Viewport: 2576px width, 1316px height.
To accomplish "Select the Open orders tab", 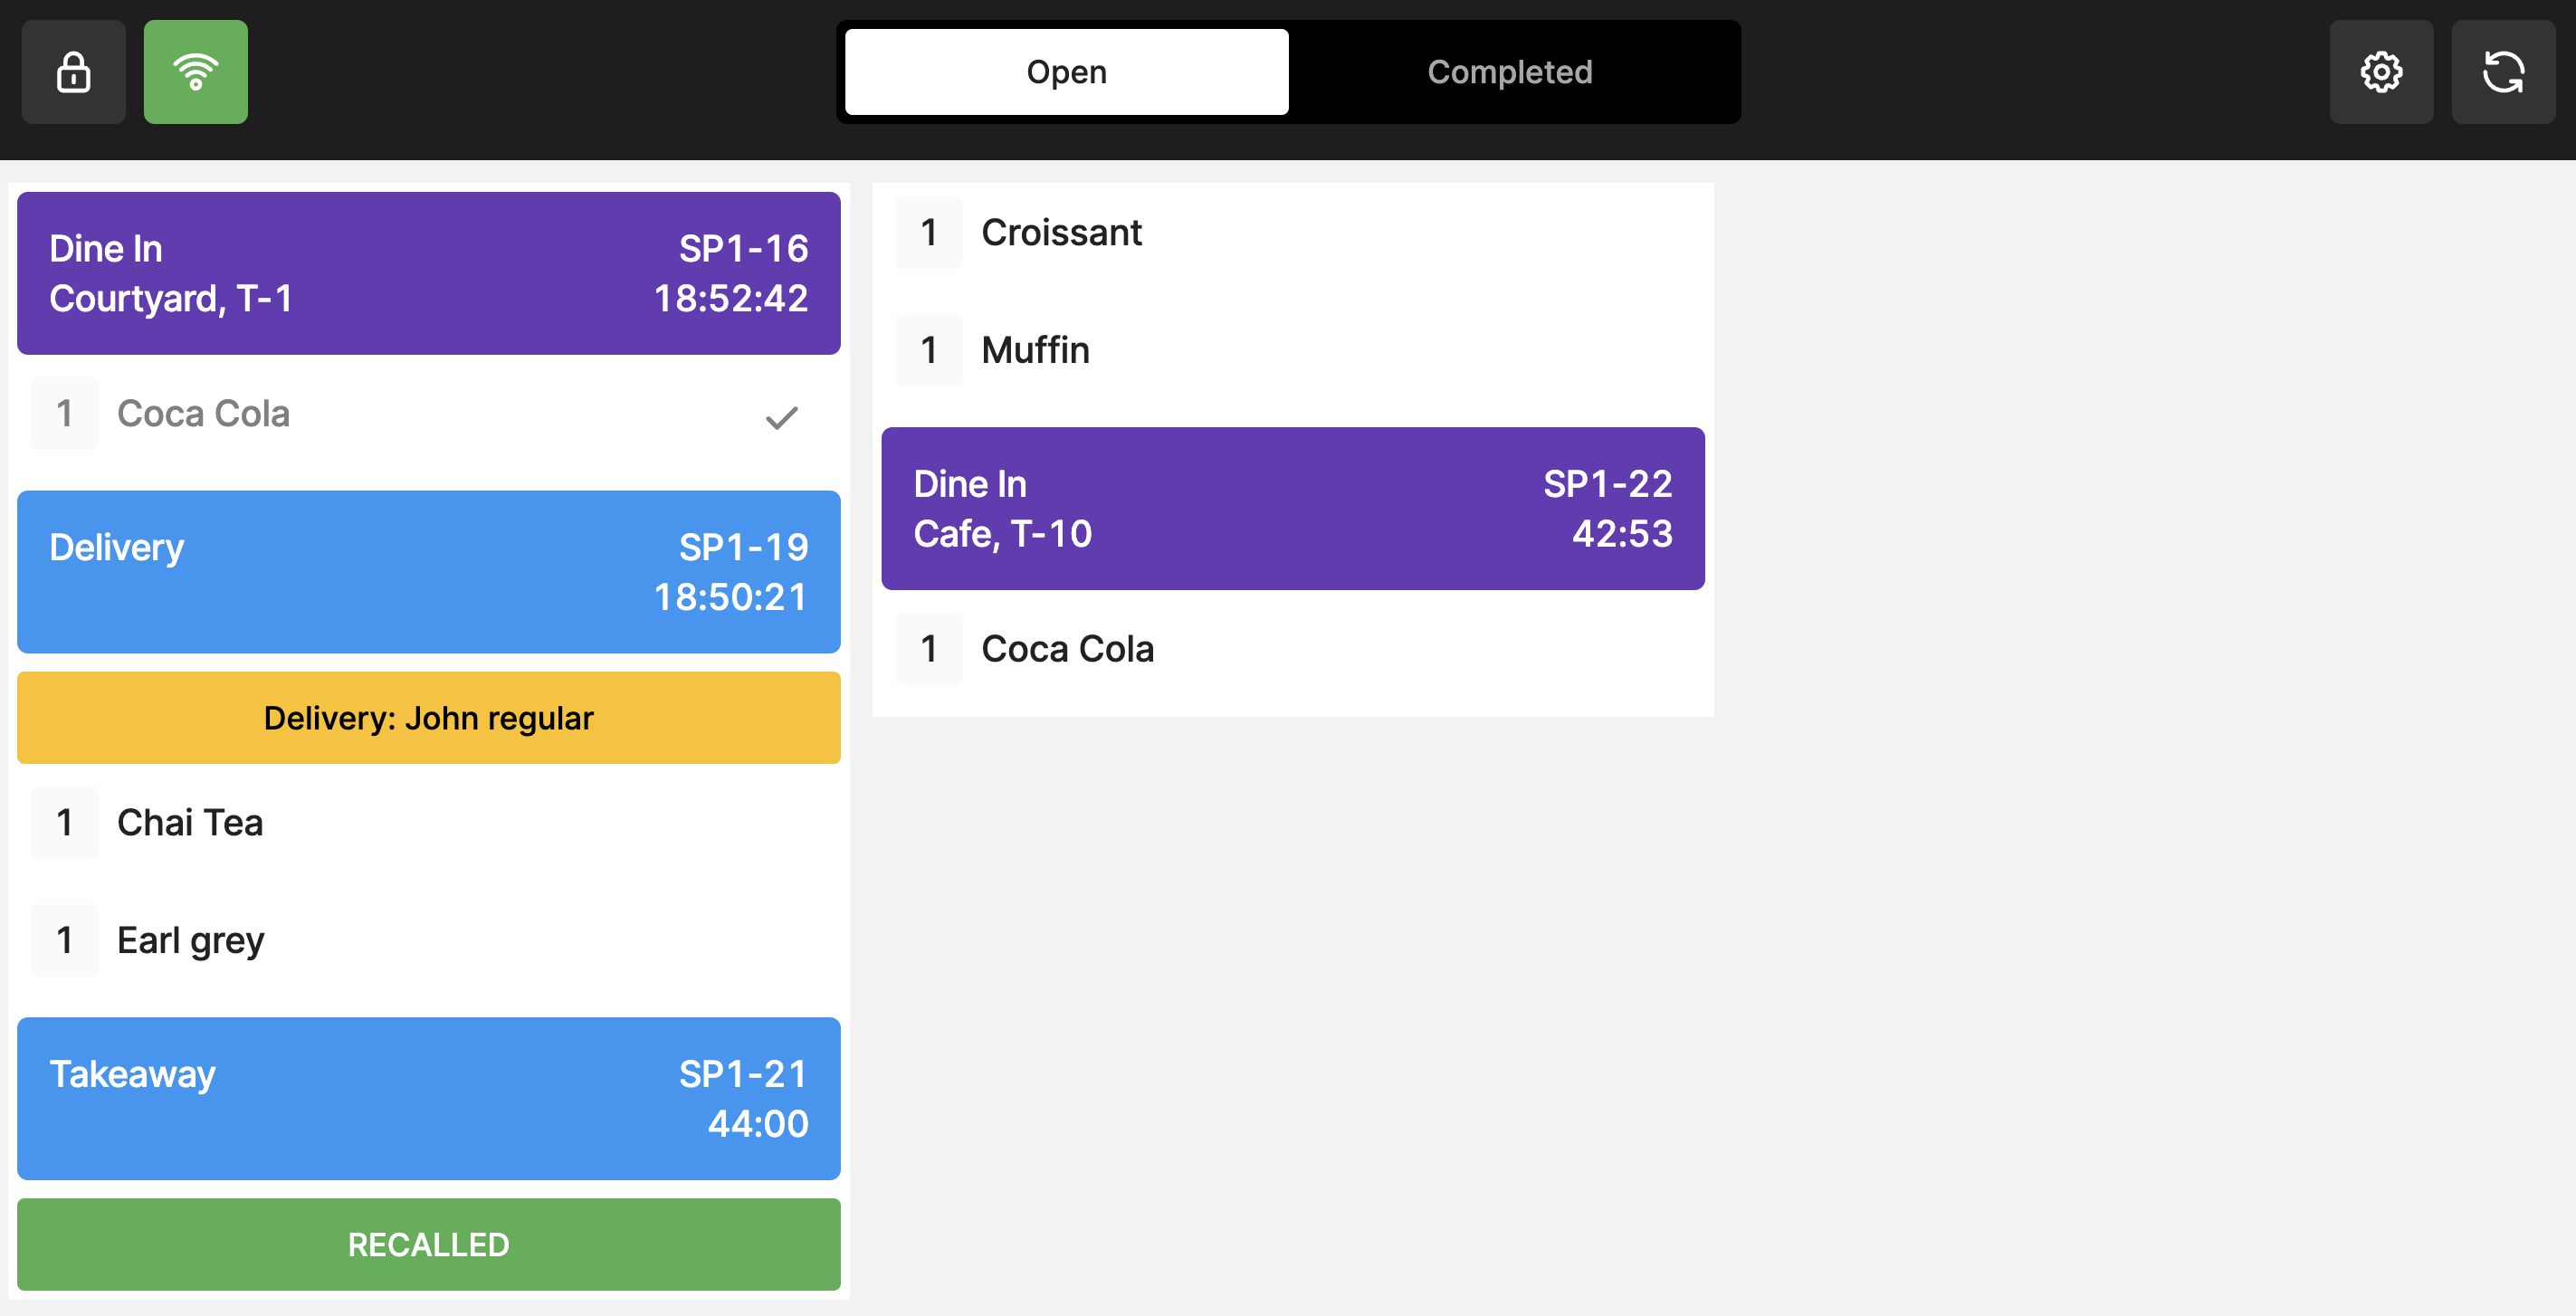I will pyautogui.click(x=1066, y=72).
